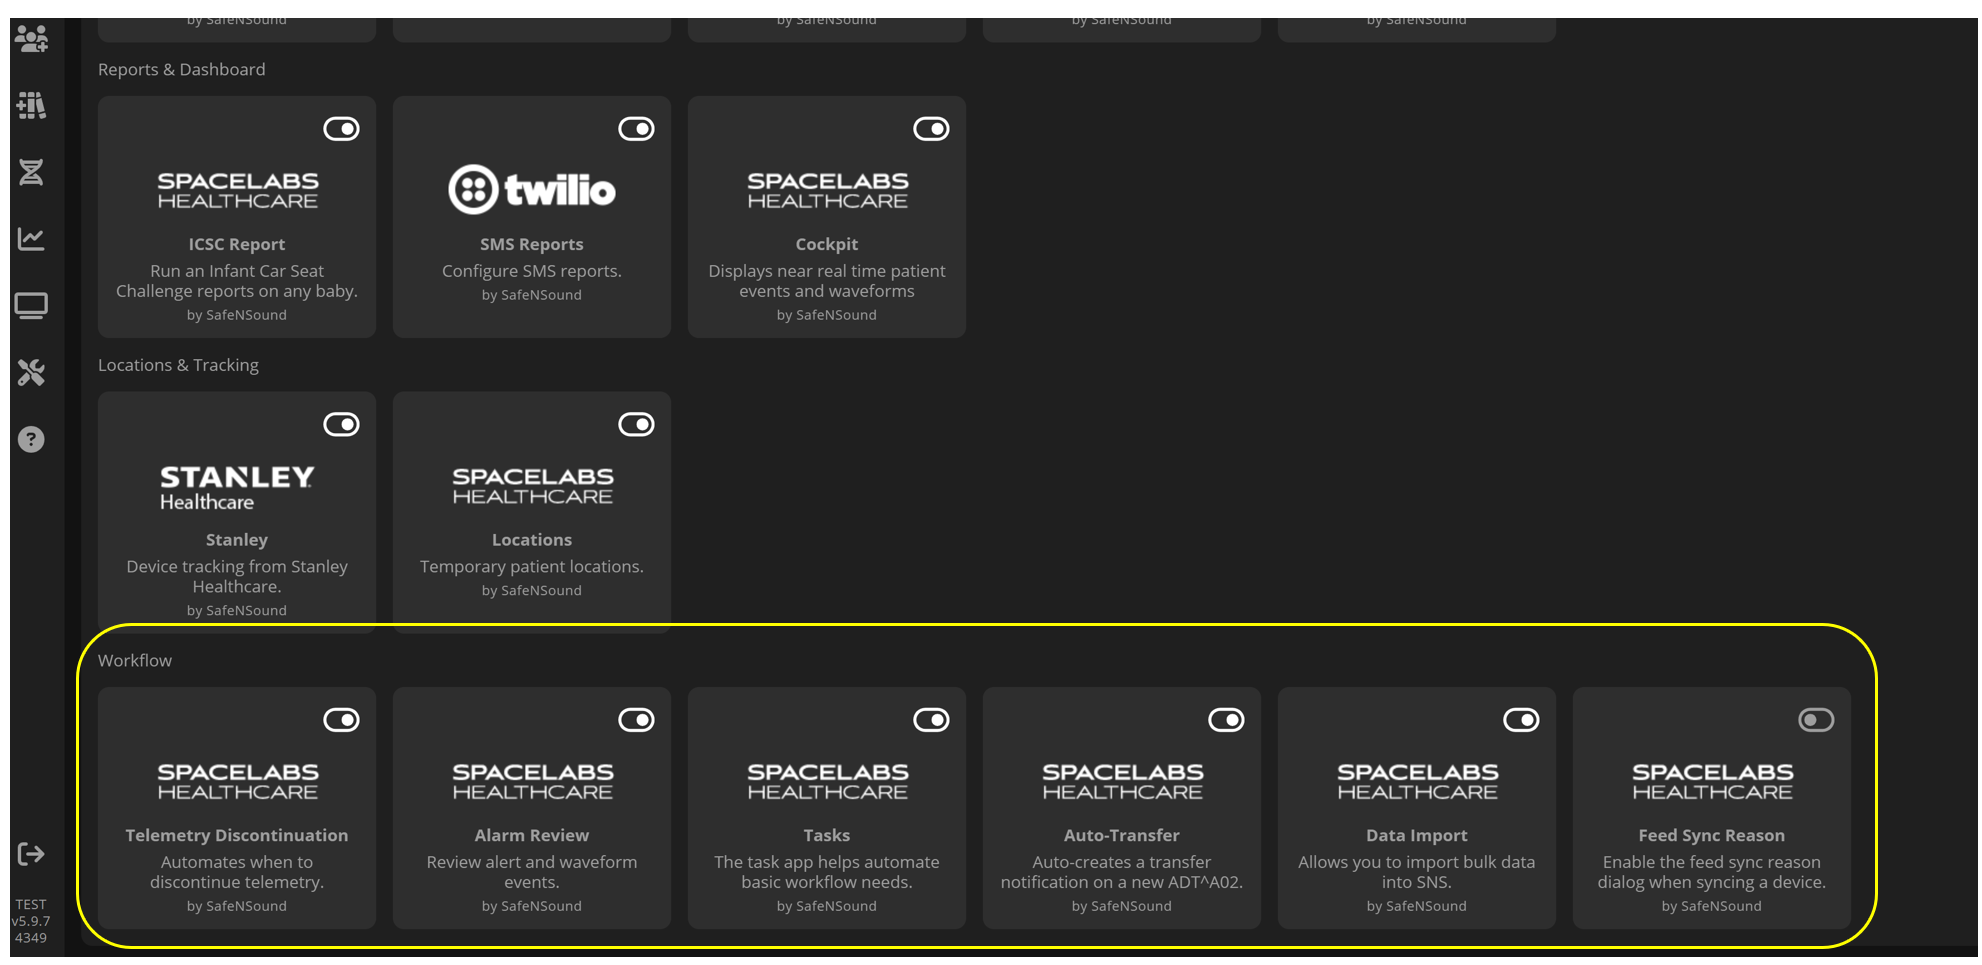
Task: Click the logout arrow icon
Action: point(31,854)
